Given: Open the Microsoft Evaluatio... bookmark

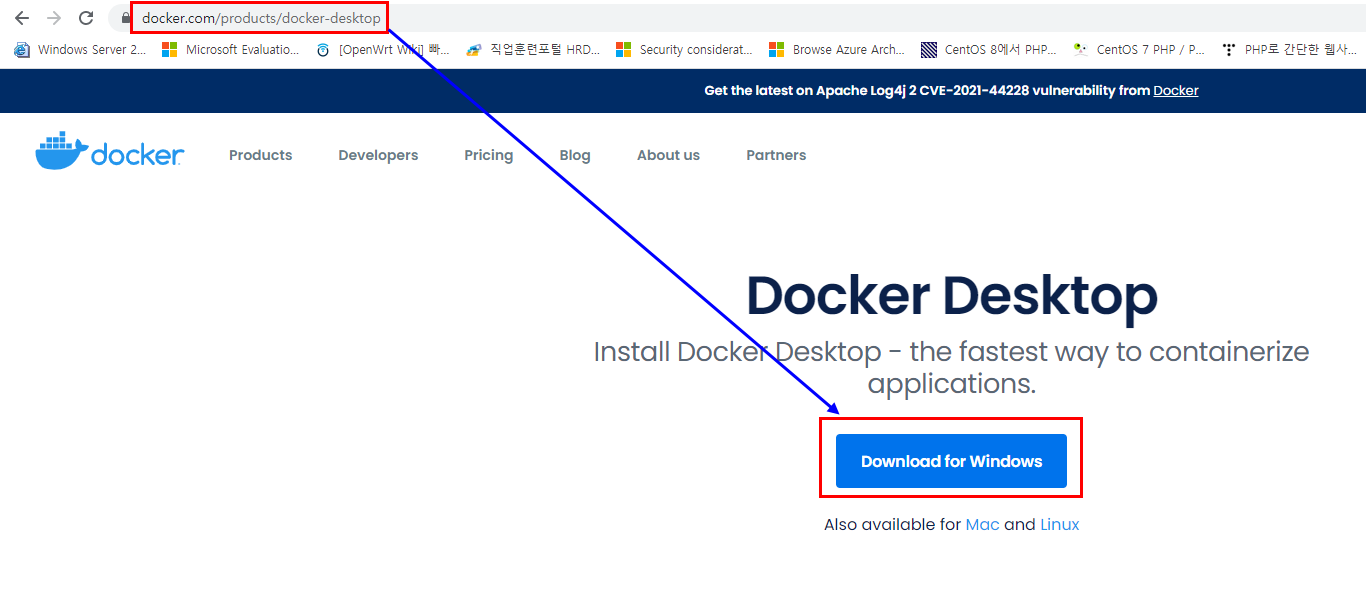Looking at the screenshot, I should point(230,49).
